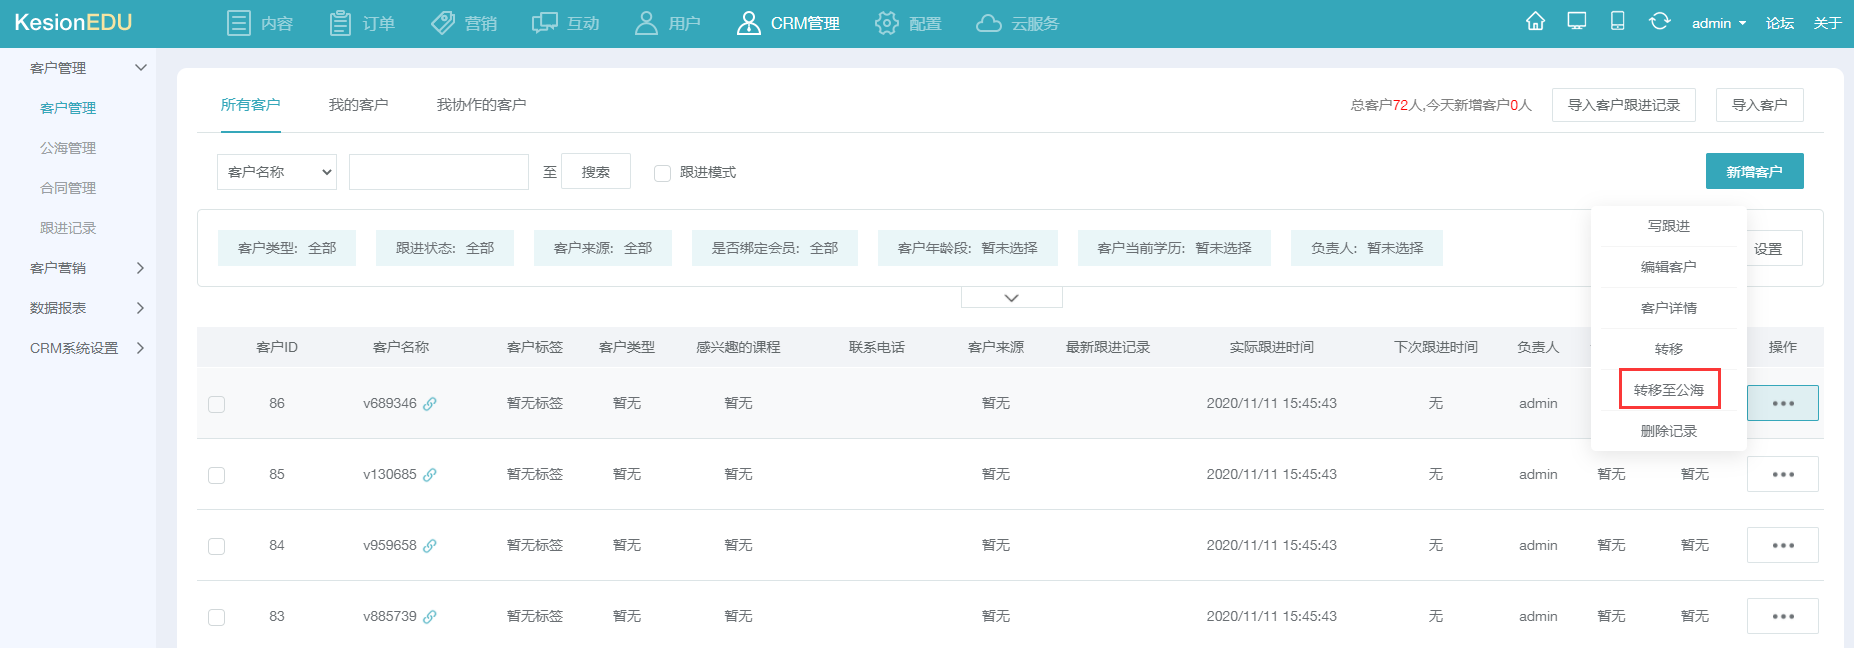
Task: Open the admin account dropdown
Action: [x=1718, y=23]
